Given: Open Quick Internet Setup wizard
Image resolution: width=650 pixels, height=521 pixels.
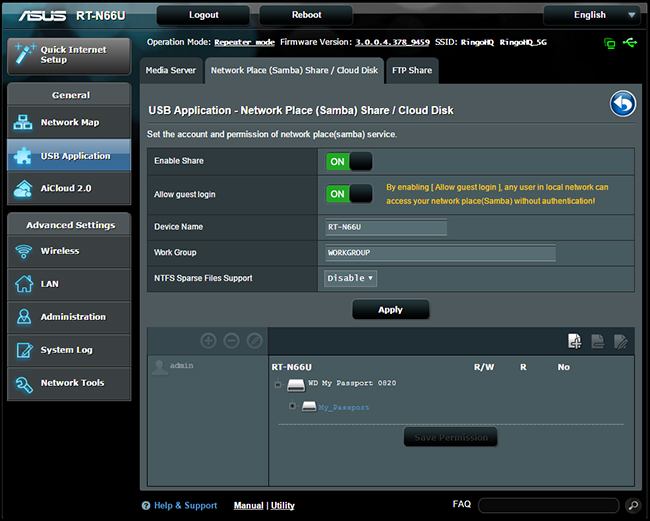Looking at the screenshot, I should [68, 54].
